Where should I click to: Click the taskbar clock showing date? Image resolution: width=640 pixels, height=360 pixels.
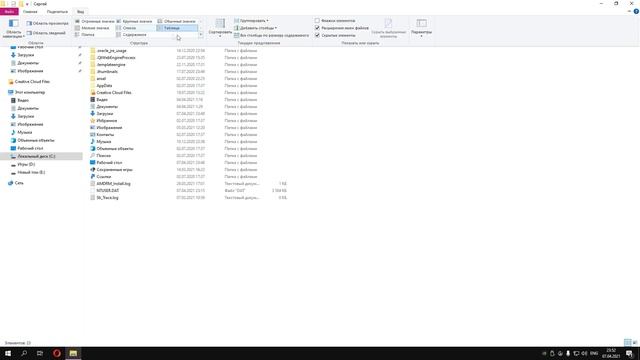tap(611, 353)
